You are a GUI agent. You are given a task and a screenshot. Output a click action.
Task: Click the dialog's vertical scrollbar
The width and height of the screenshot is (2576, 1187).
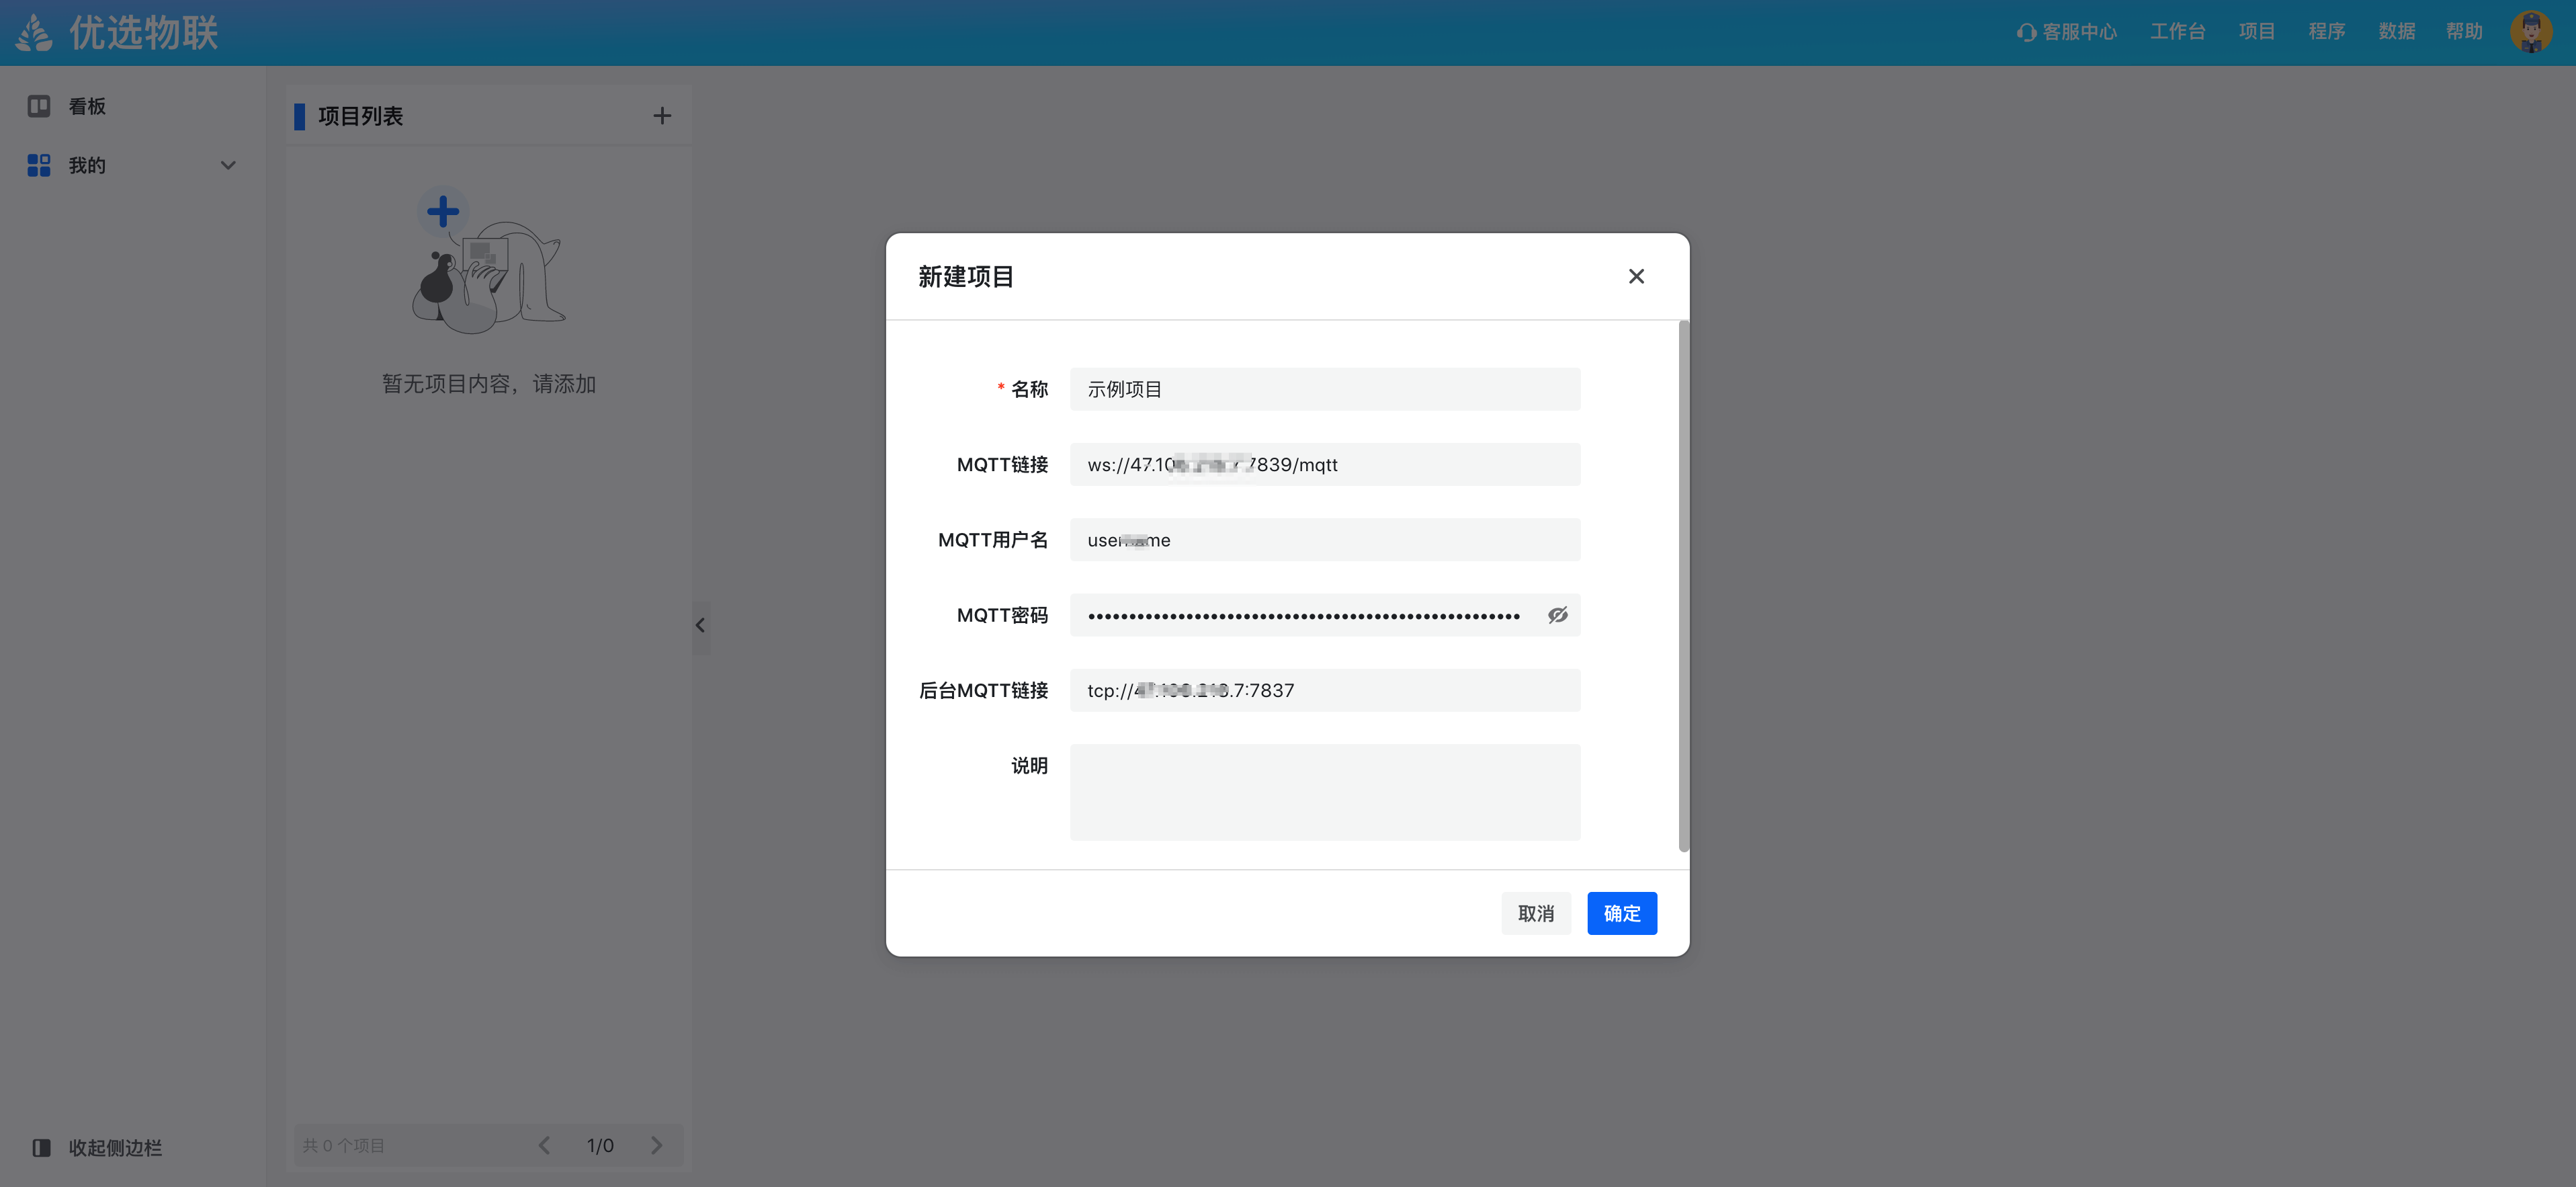click(1683, 586)
